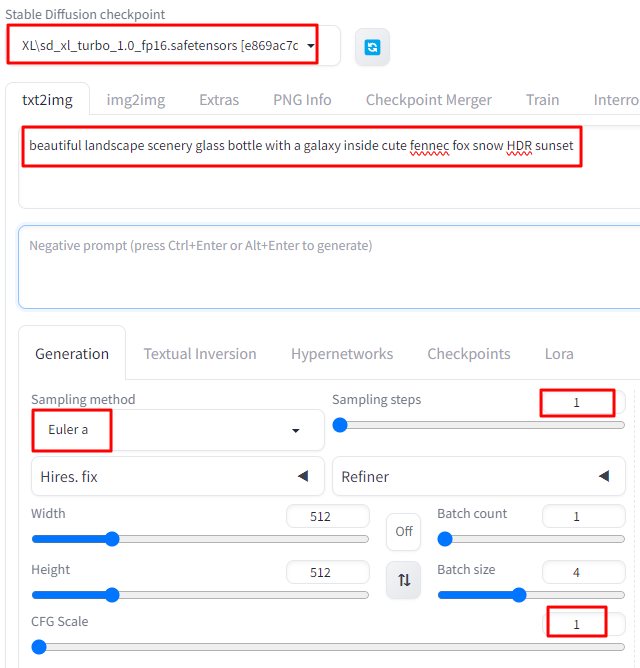Click into the Negative prompt field
Image resolution: width=640 pixels, height=668 pixels.
click(329, 267)
